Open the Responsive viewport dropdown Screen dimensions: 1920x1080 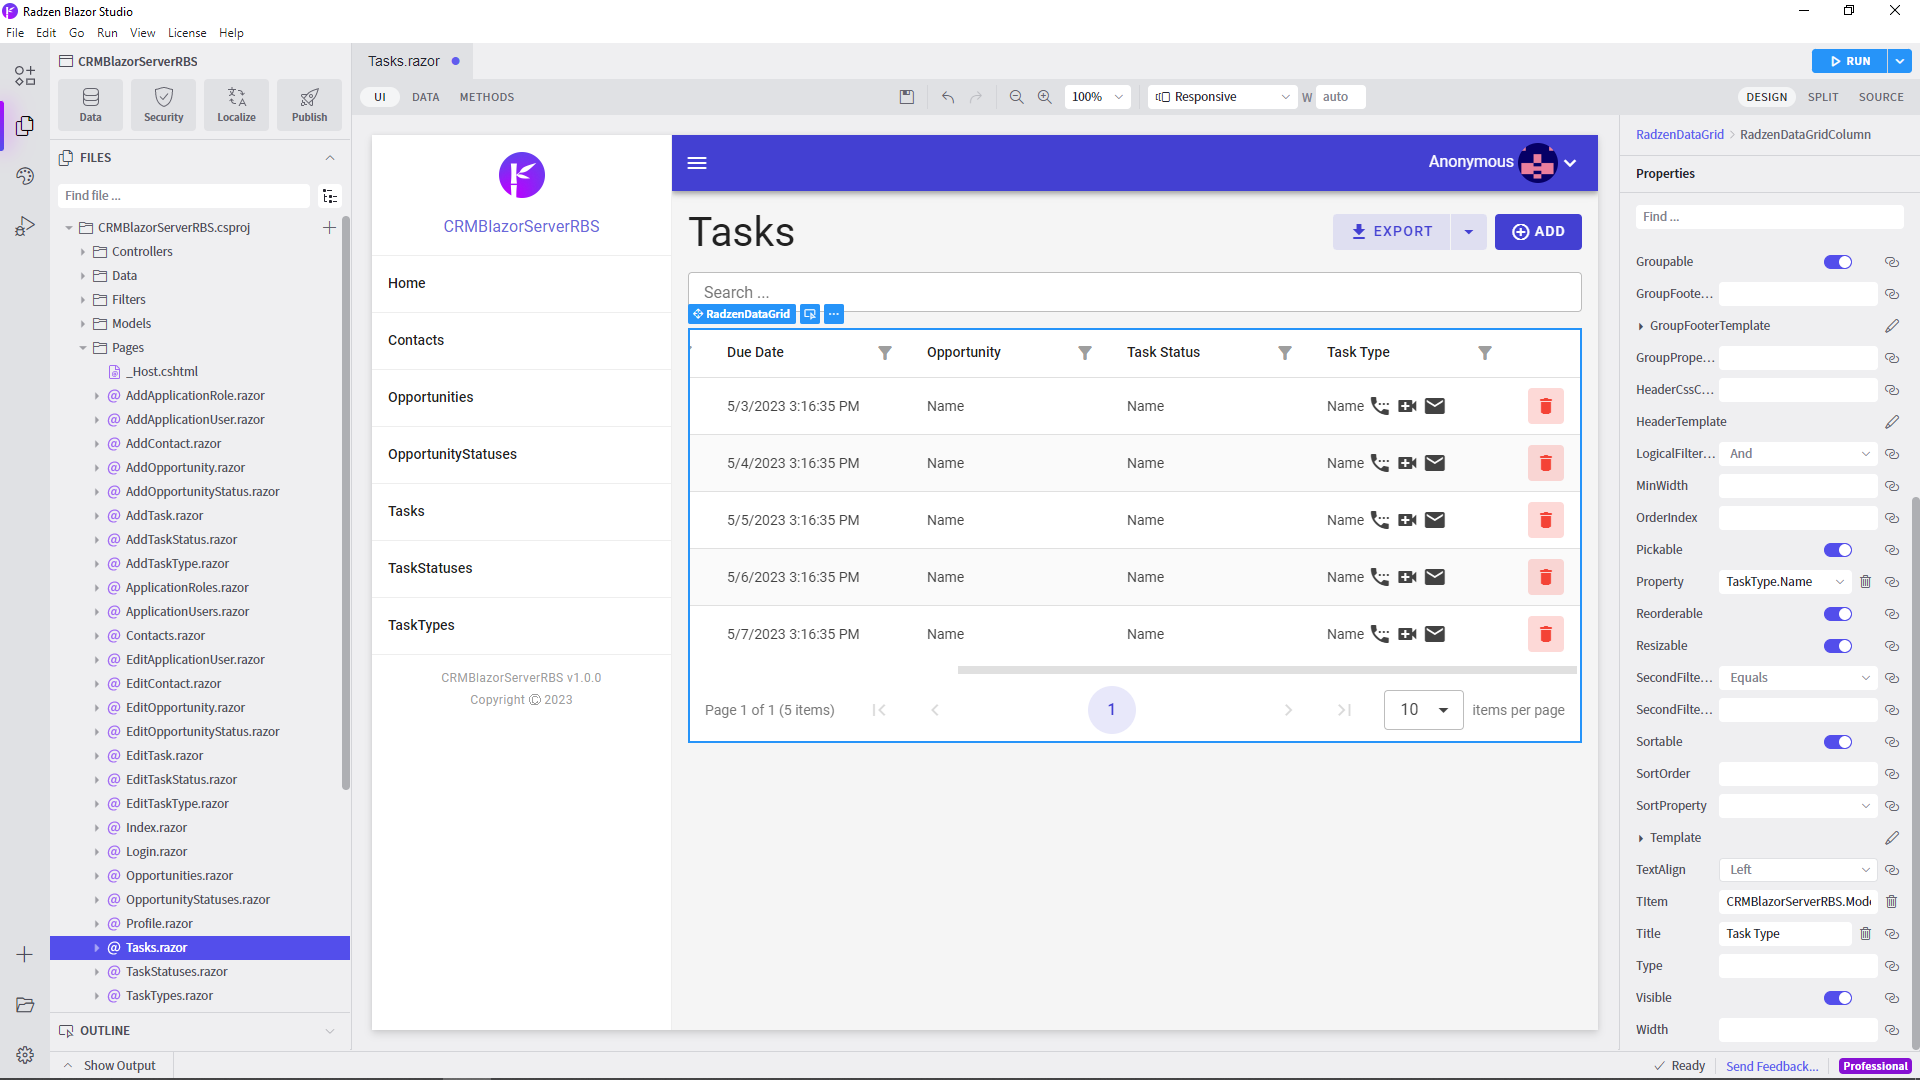(x=1222, y=97)
